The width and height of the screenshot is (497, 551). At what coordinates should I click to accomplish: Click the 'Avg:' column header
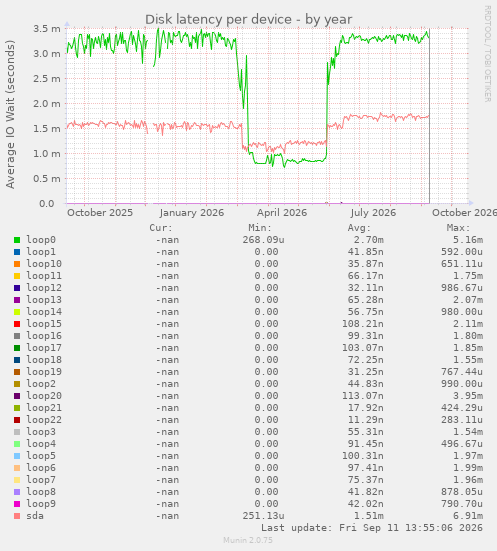click(359, 228)
